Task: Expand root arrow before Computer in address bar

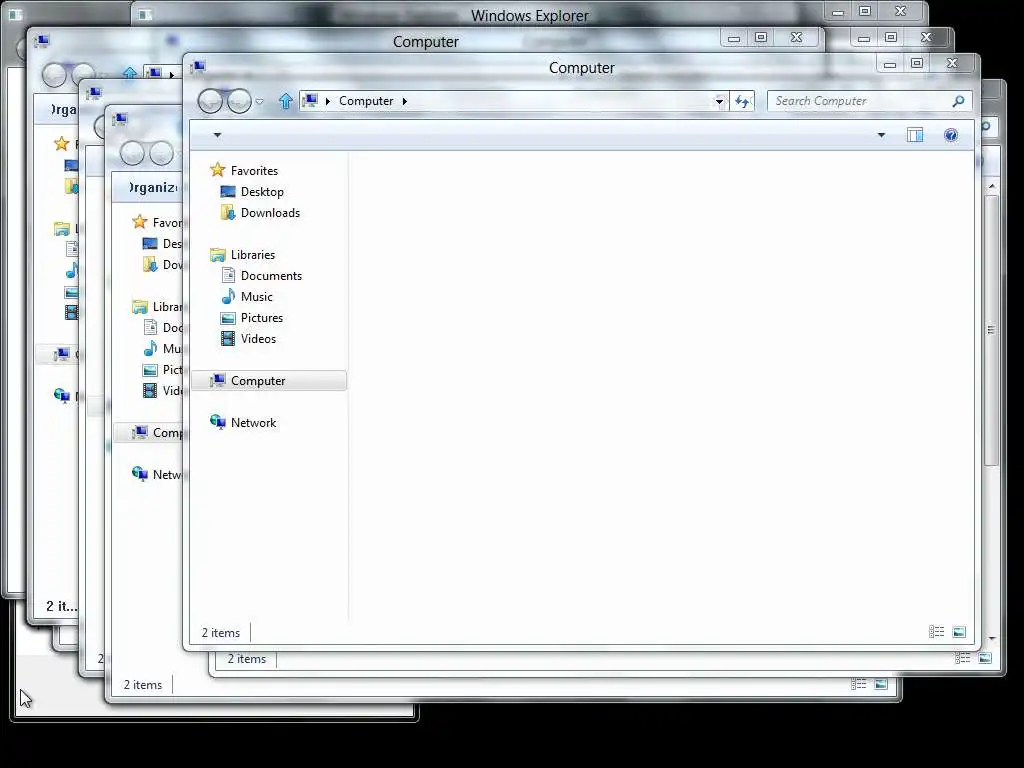Action: (x=328, y=101)
